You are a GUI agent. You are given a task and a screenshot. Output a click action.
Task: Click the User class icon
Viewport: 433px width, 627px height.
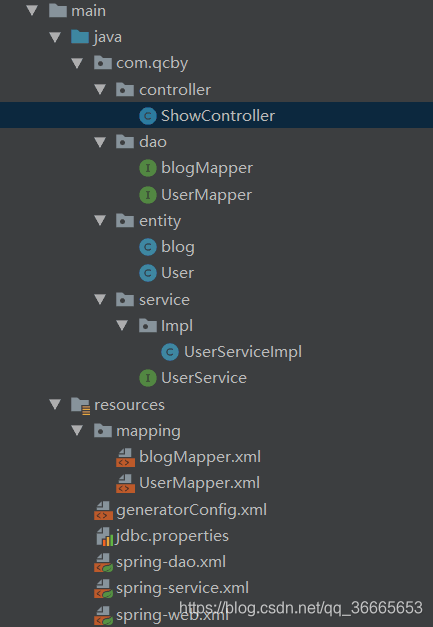[x=148, y=274]
